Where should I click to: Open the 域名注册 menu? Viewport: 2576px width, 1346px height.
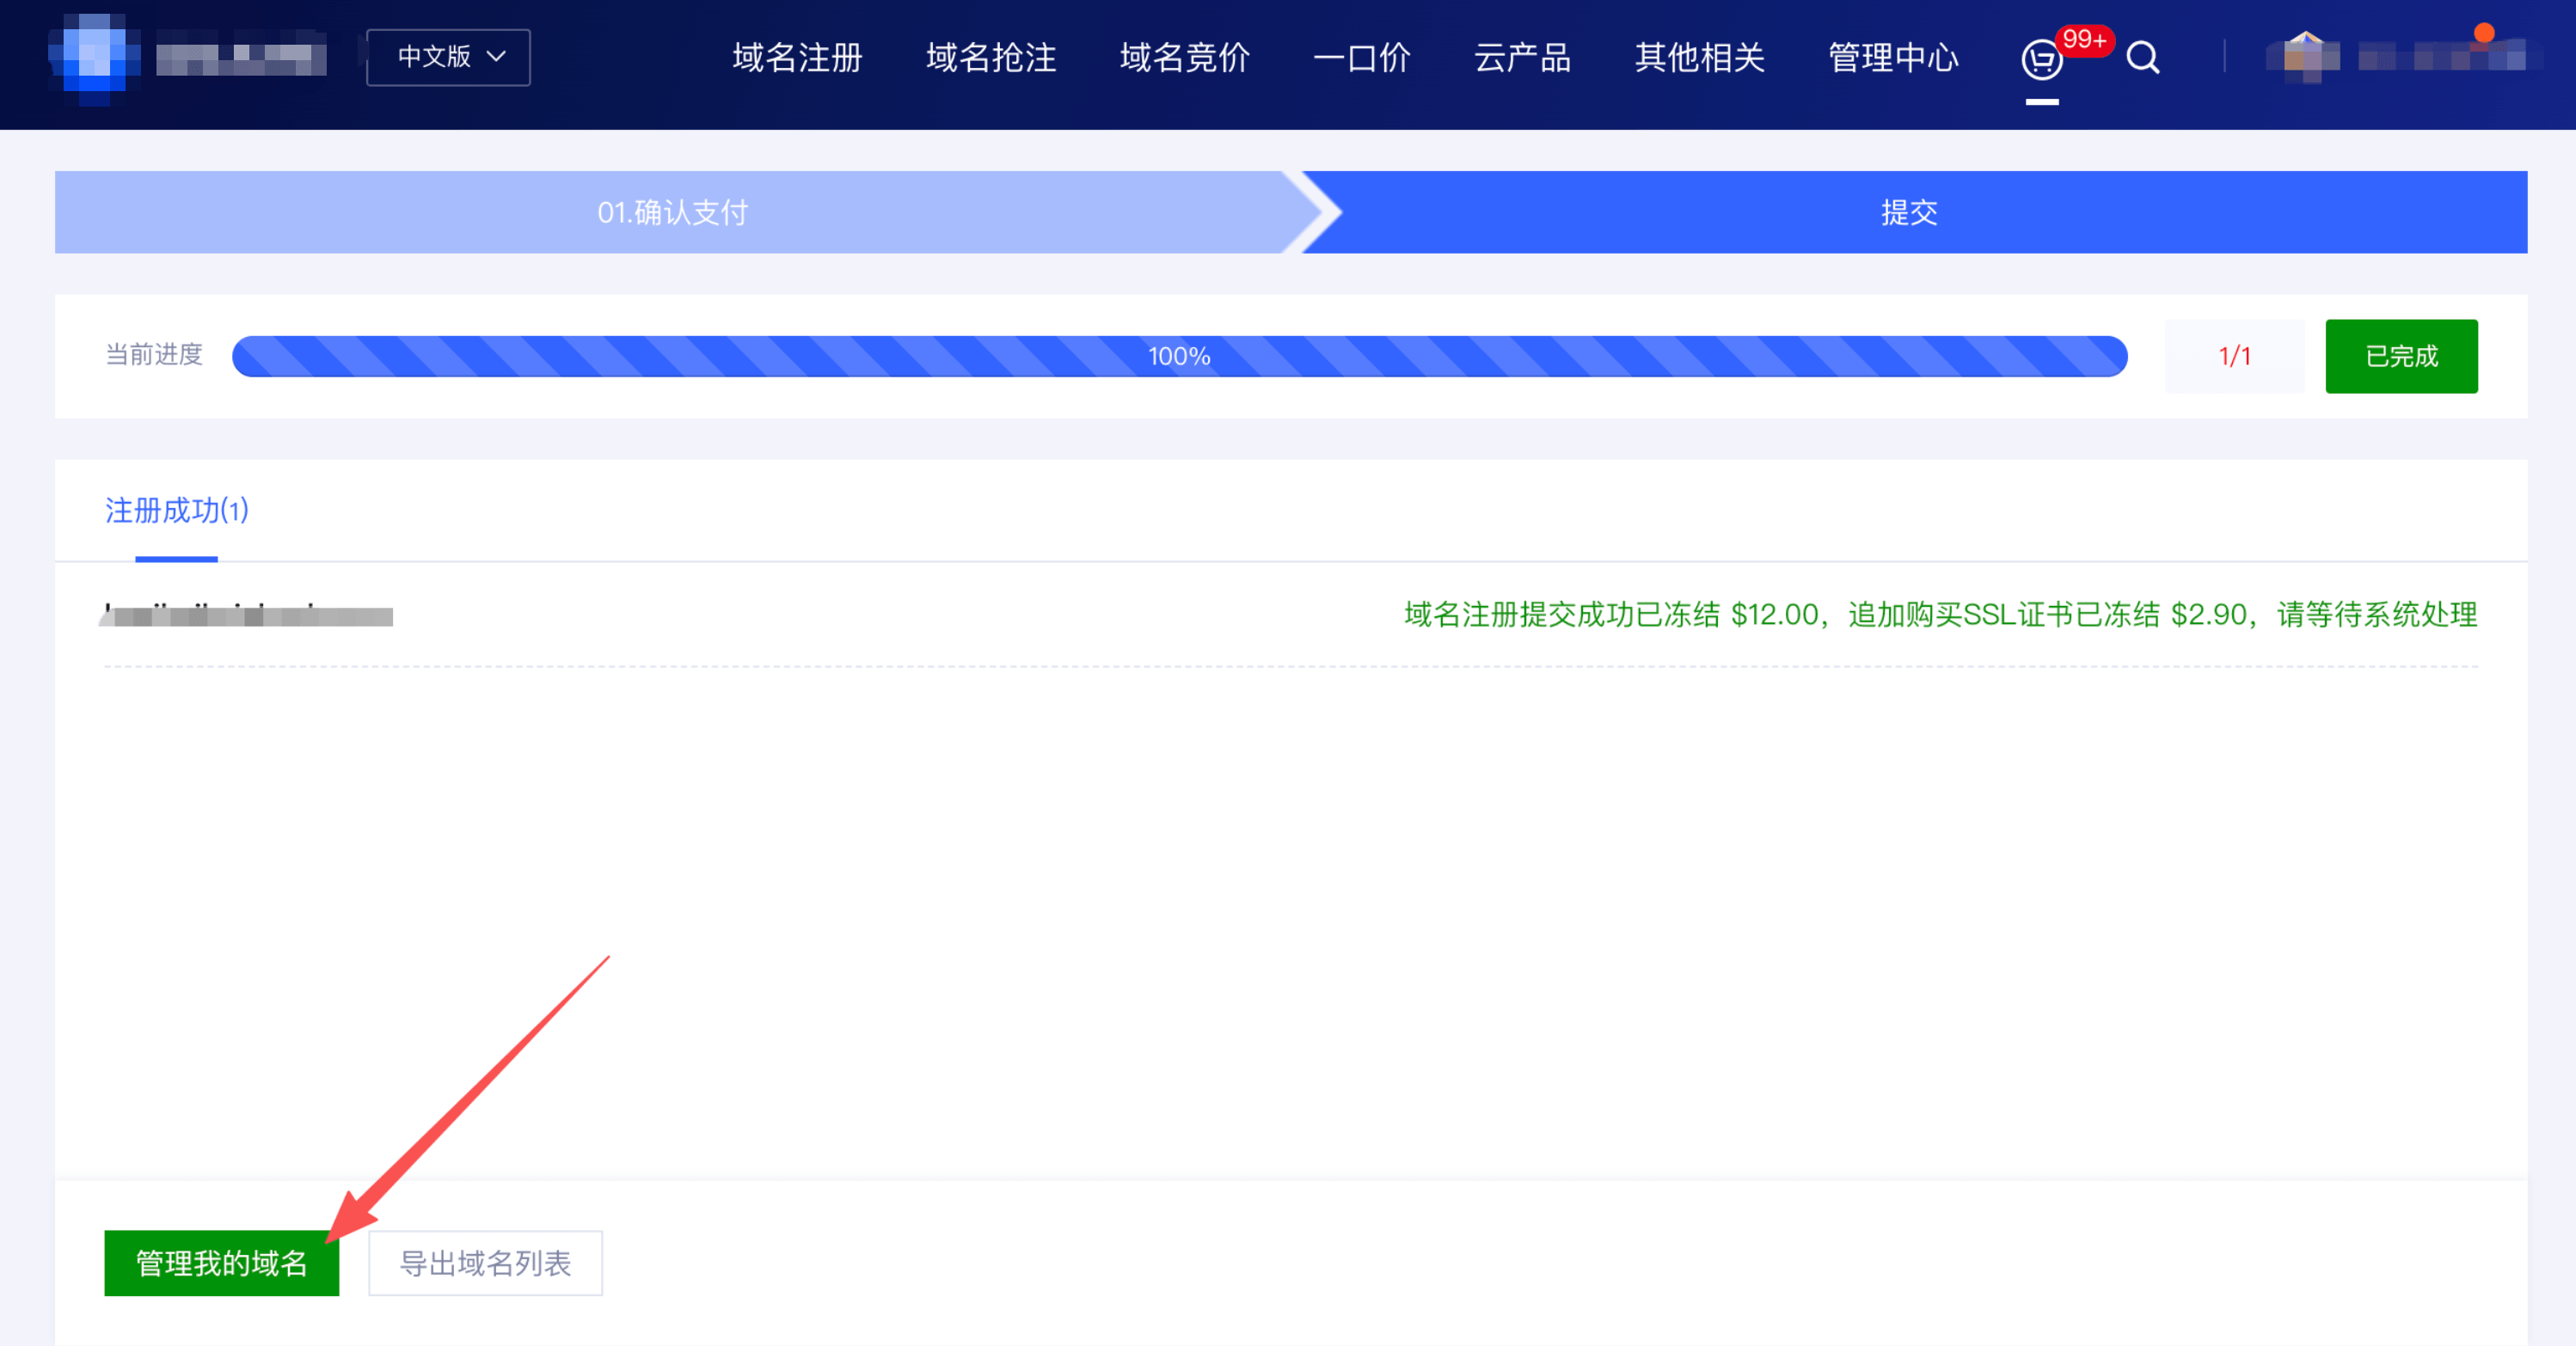pyautogui.click(x=797, y=58)
